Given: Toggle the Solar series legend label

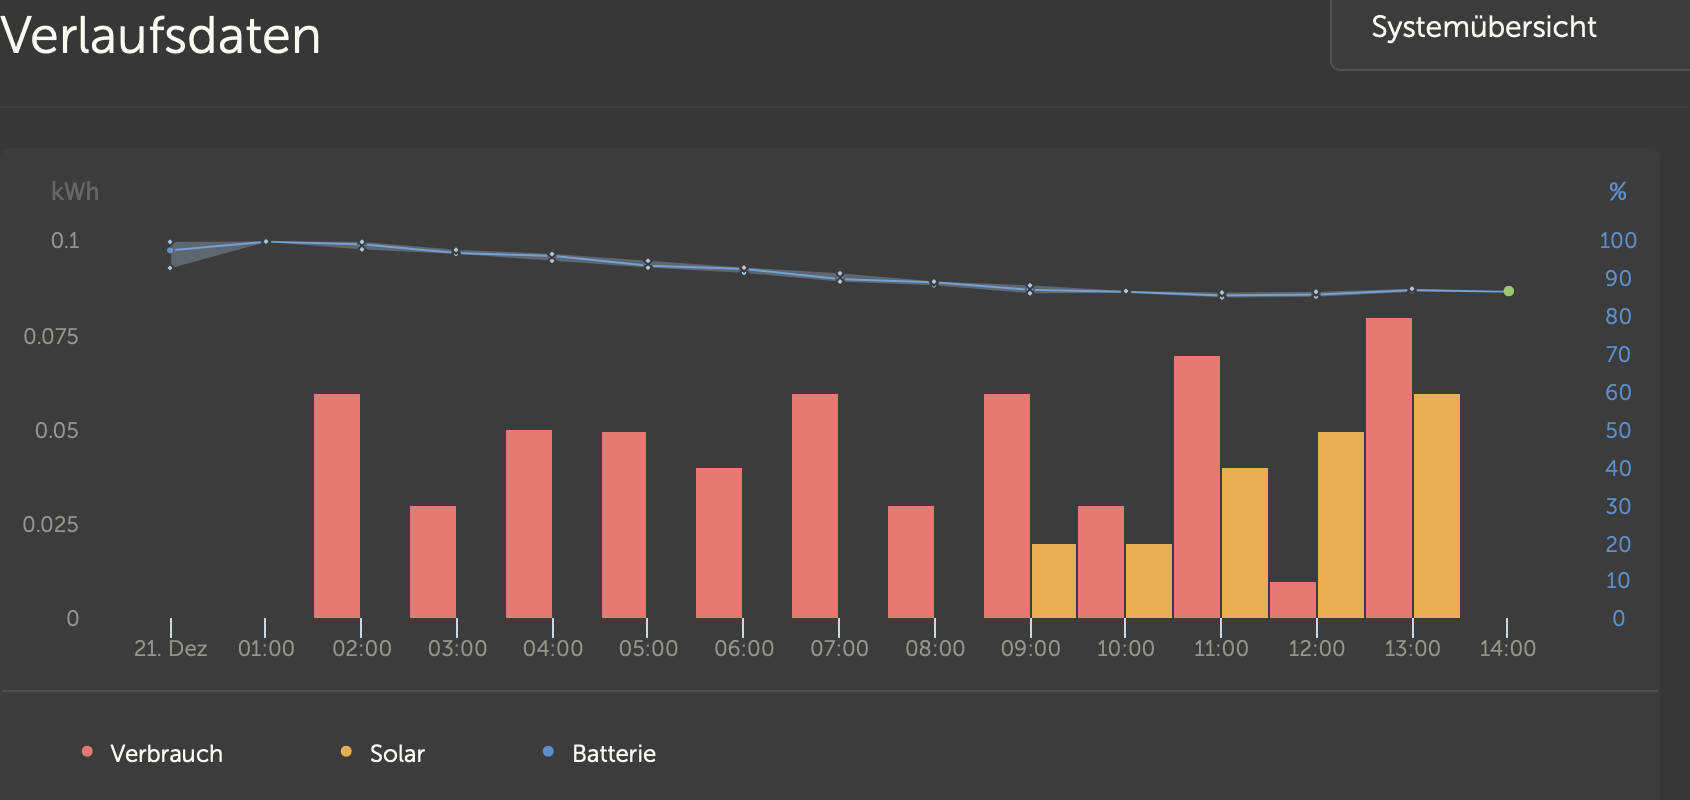Looking at the screenshot, I should (x=397, y=754).
